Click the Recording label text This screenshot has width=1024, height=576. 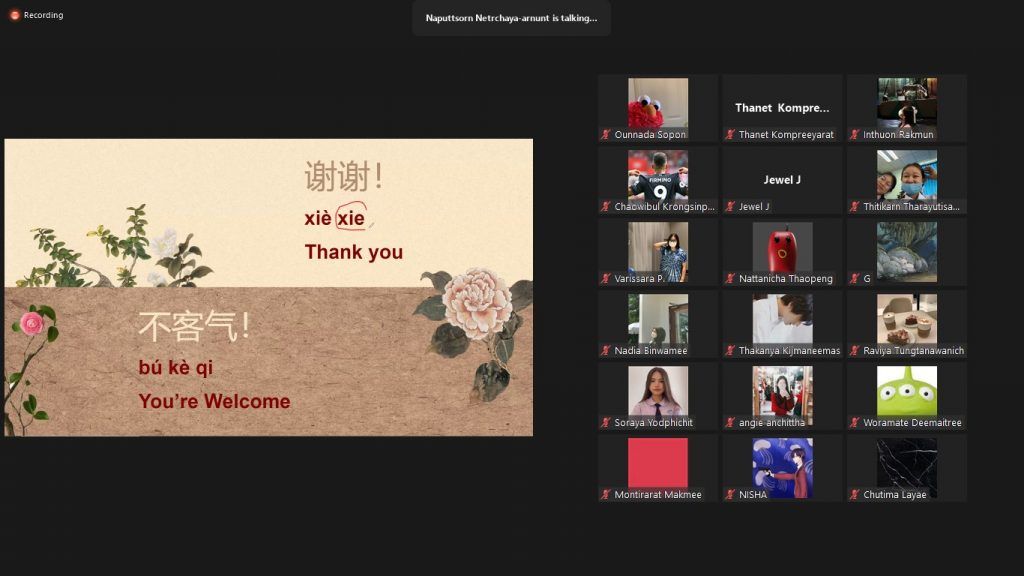point(43,15)
